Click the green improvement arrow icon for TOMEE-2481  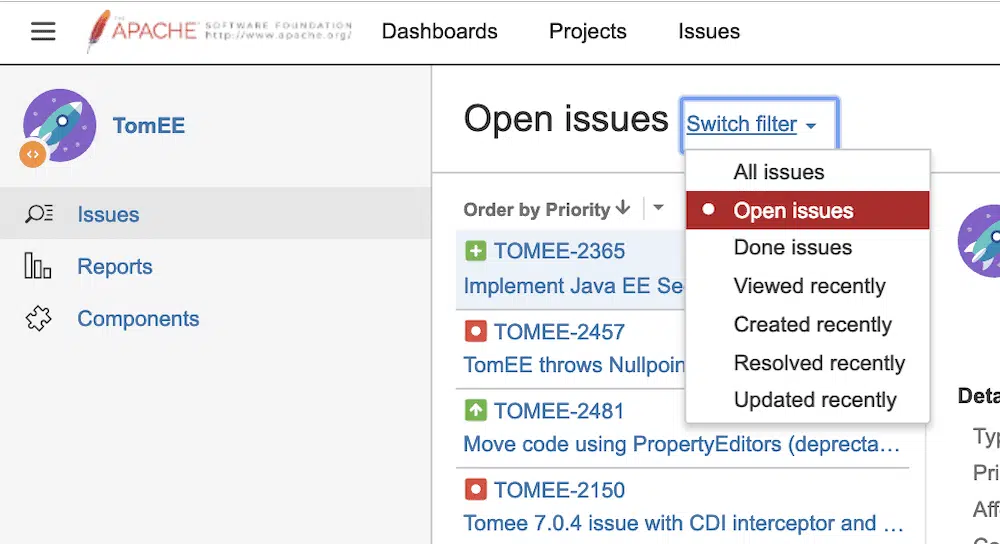[x=475, y=410]
